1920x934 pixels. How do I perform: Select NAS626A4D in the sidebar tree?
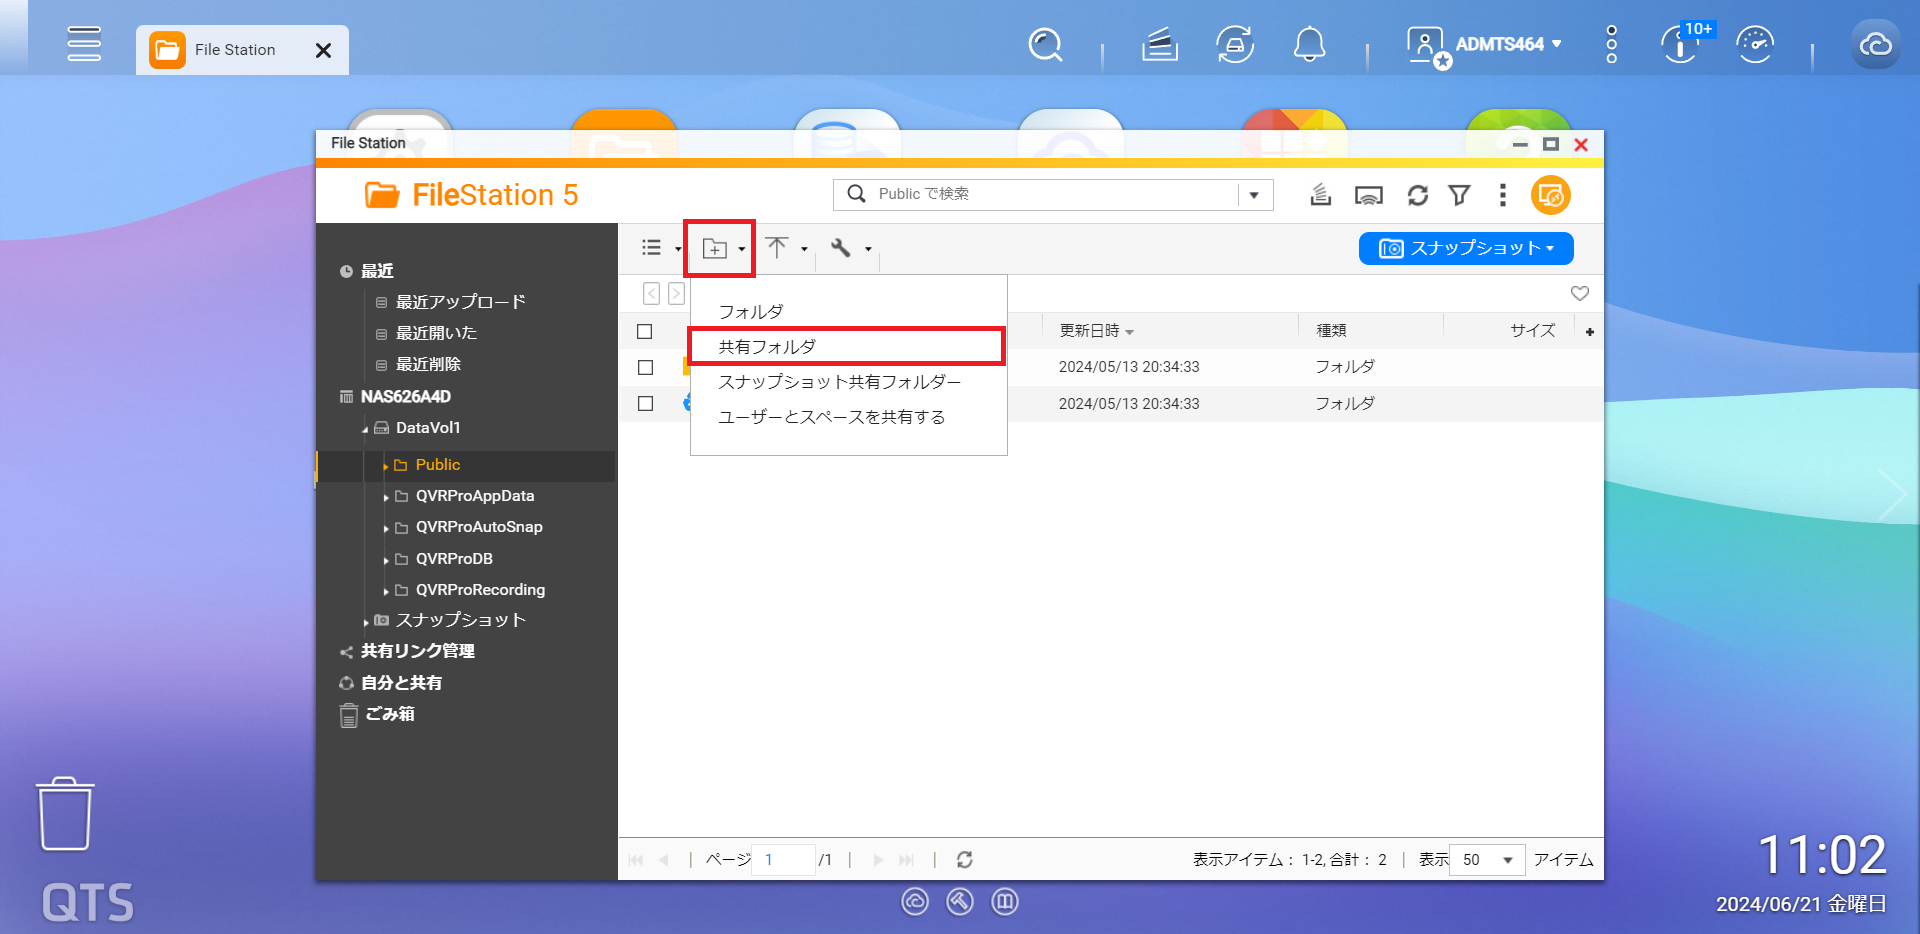point(405,397)
